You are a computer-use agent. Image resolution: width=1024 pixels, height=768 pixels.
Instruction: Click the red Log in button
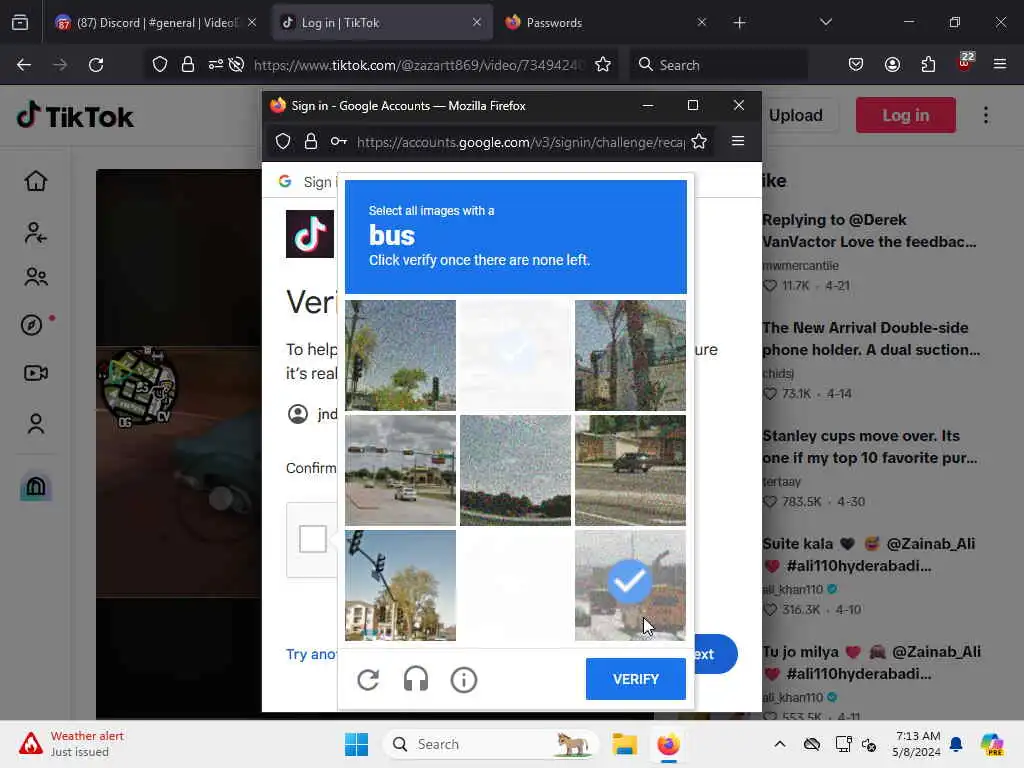[x=905, y=115]
